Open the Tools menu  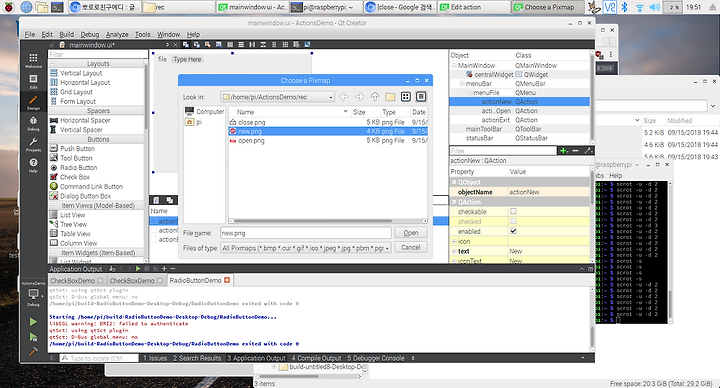pos(142,34)
